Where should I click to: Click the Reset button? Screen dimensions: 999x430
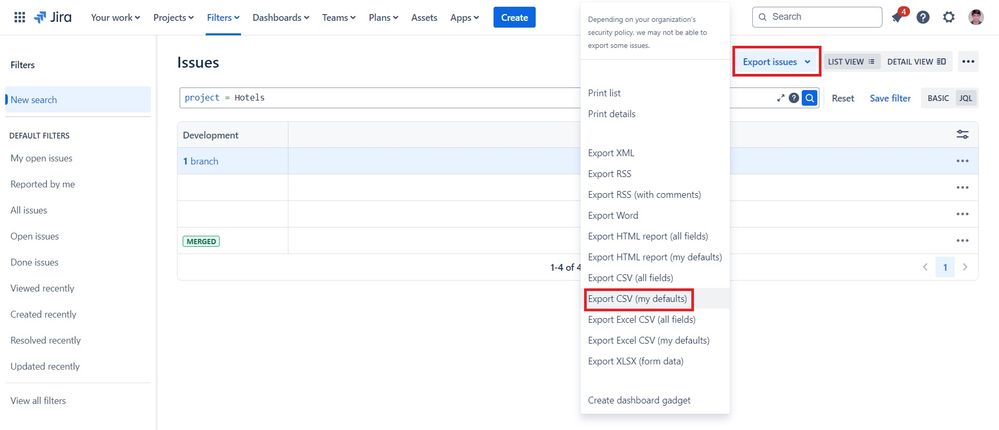pyautogui.click(x=843, y=98)
